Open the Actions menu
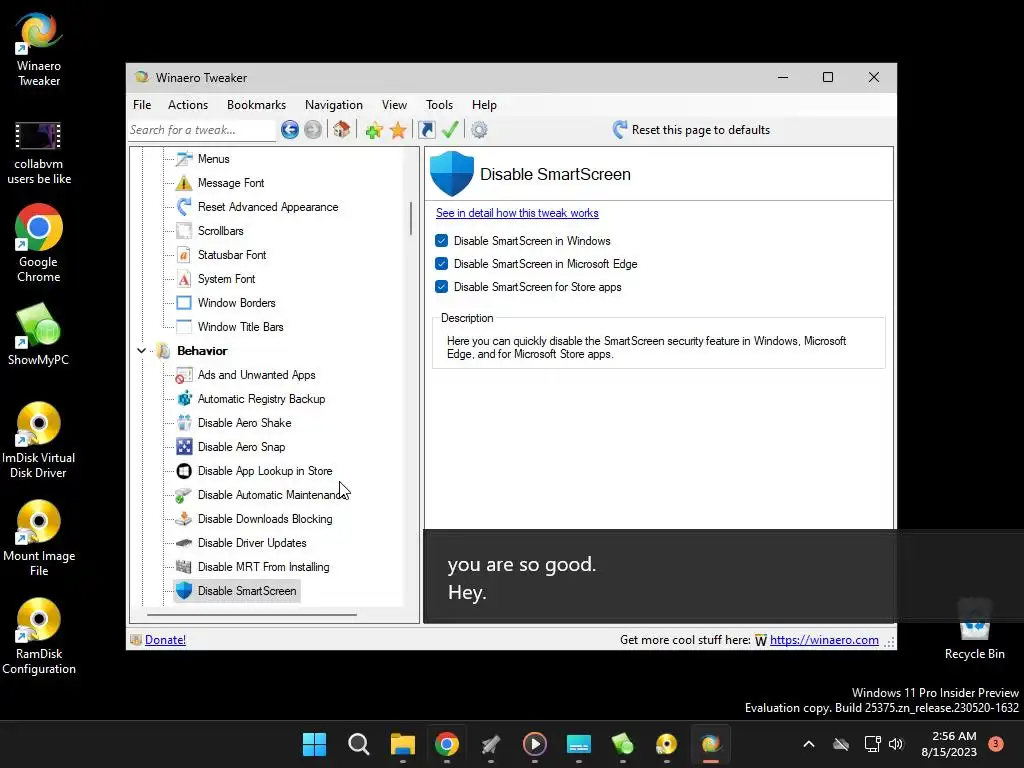The image size is (1024, 768). coord(188,105)
